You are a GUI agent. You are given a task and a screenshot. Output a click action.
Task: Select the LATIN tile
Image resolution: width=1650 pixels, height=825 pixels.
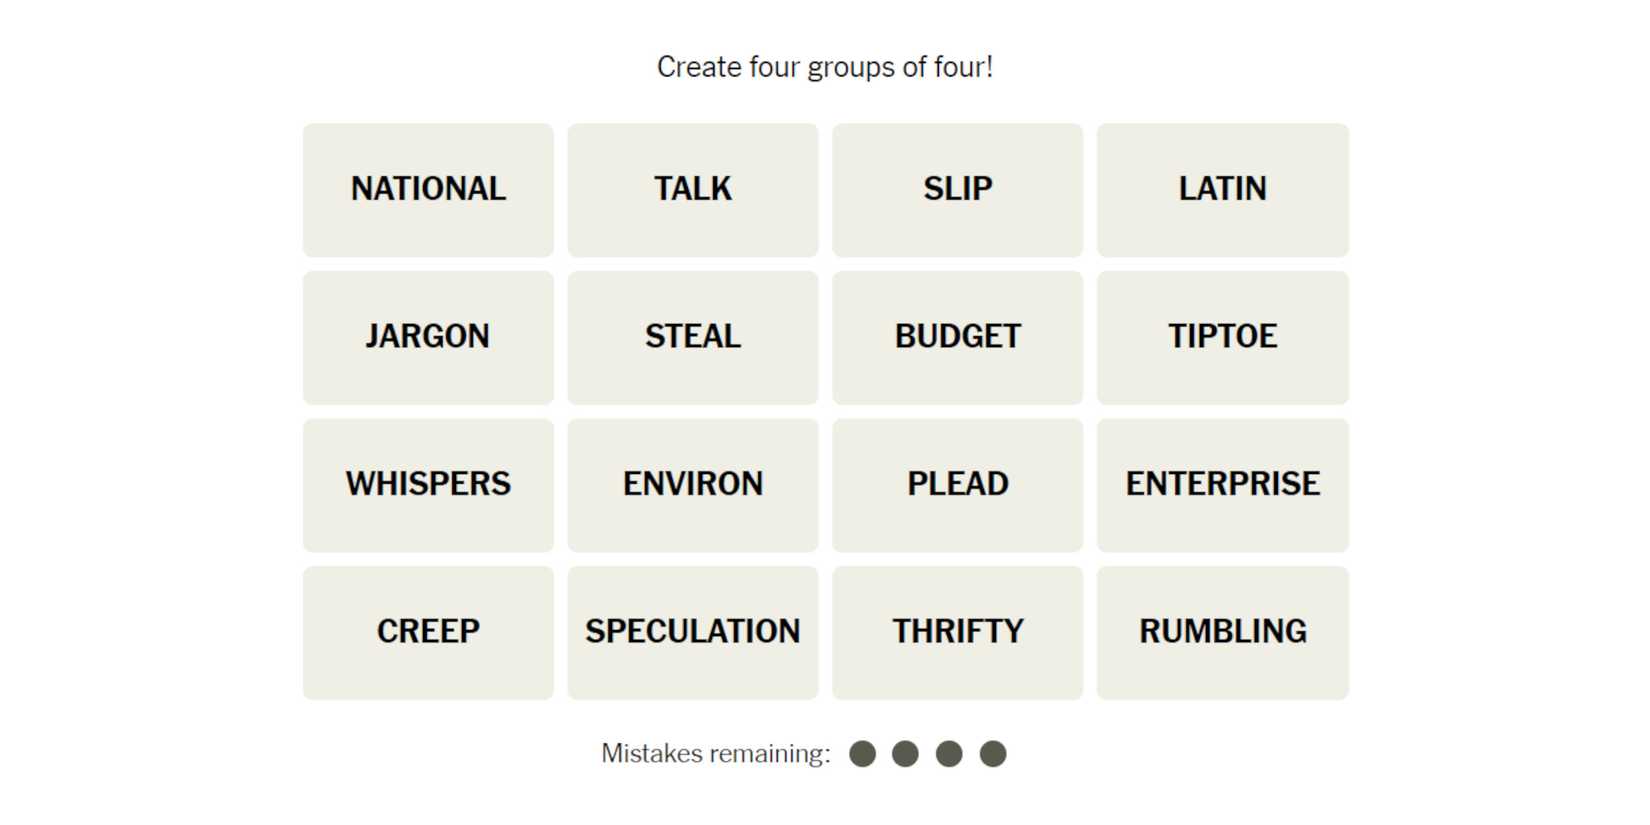coord(1222,189)
